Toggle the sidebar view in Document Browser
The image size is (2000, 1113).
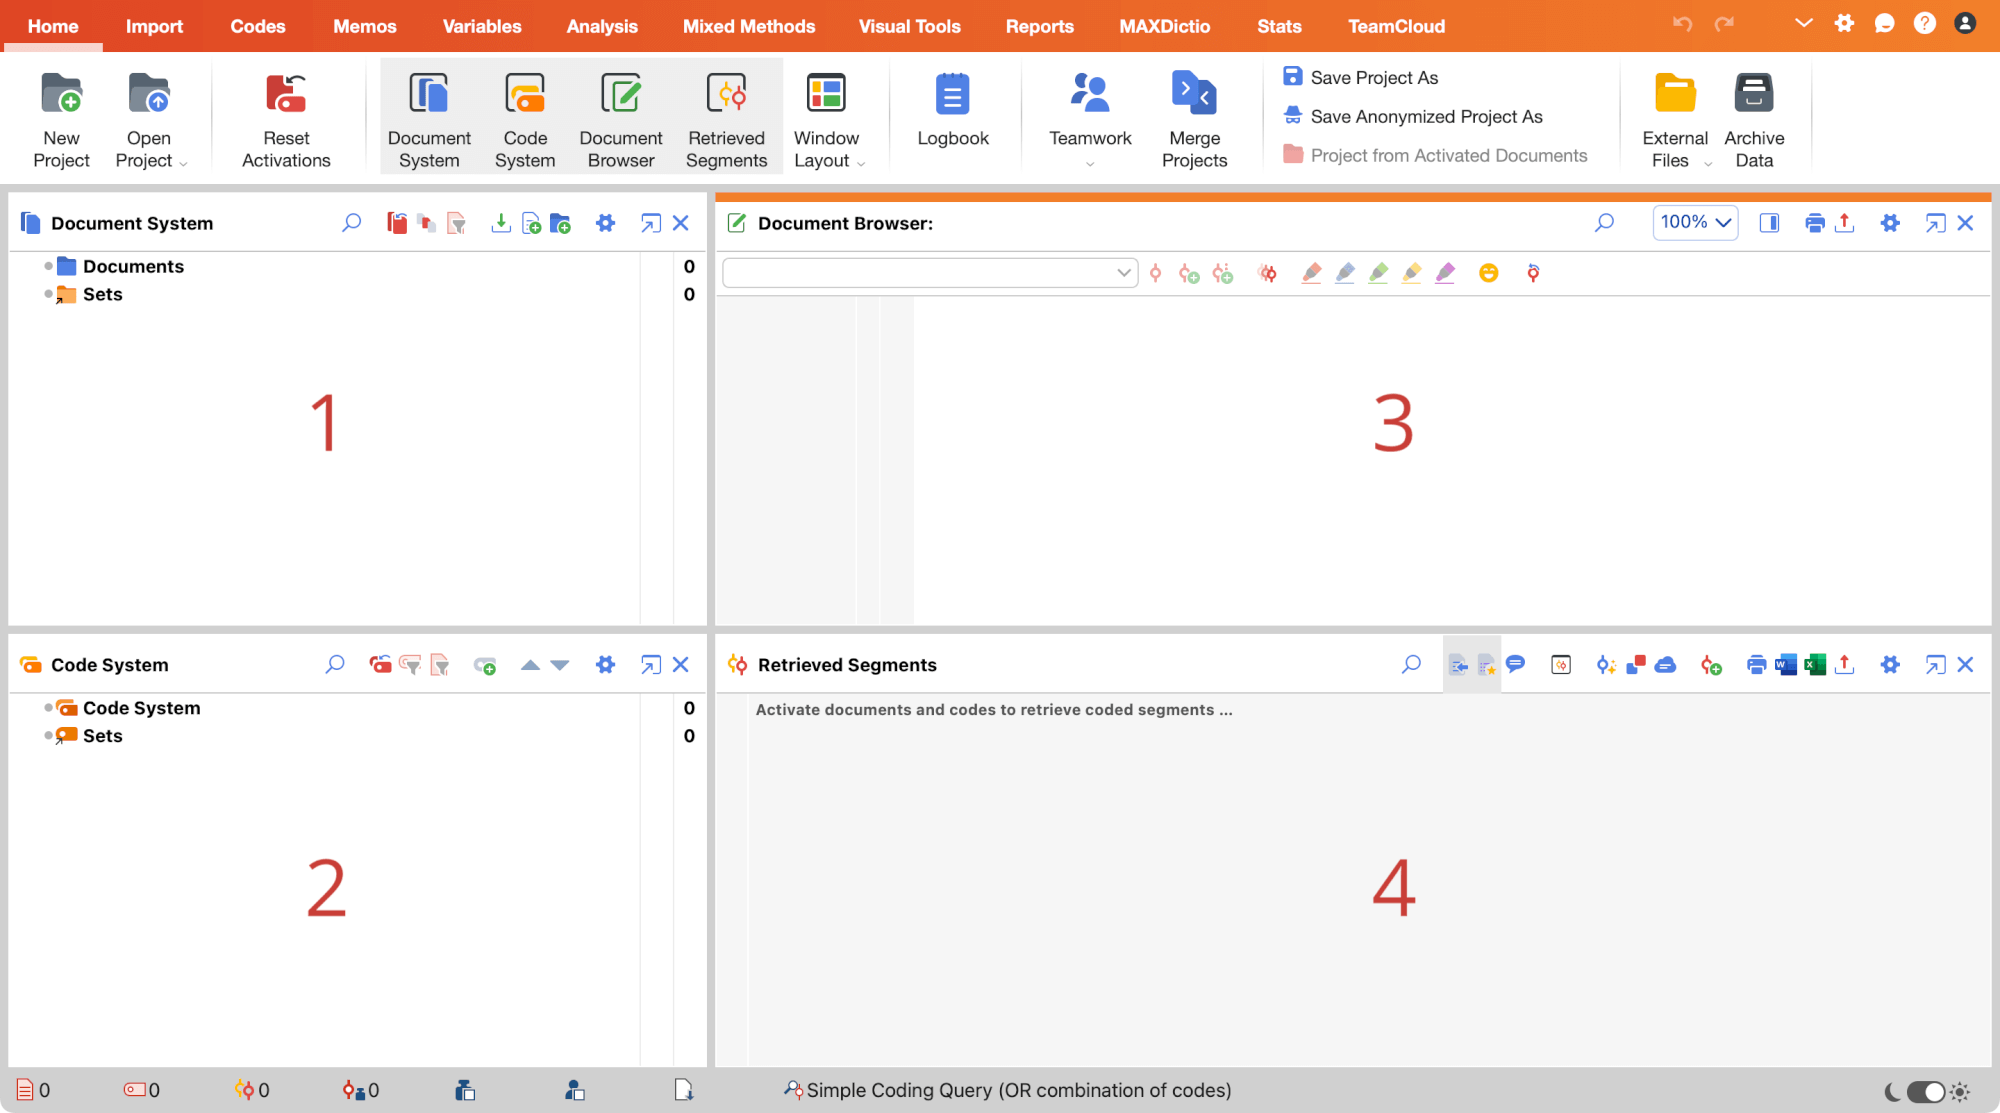(x=1770, y=223)
